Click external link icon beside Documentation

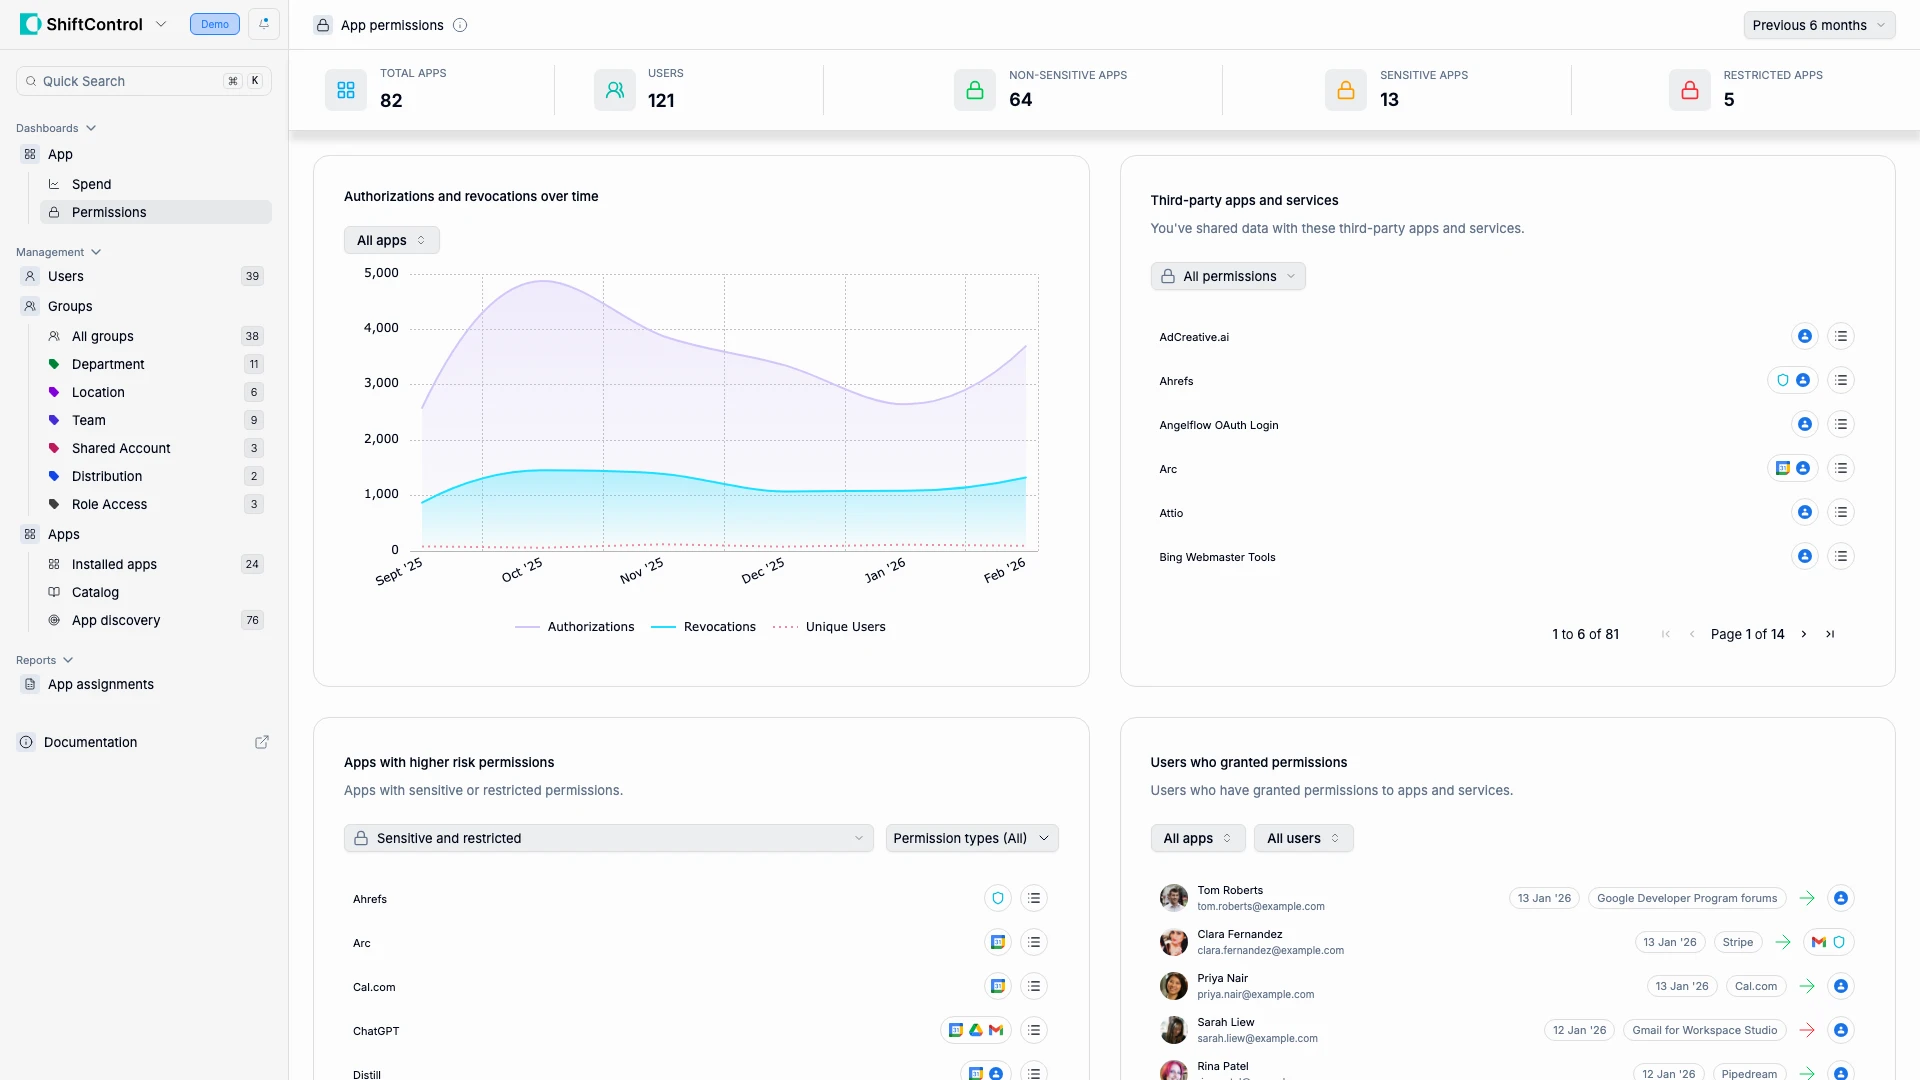point(262,742)
